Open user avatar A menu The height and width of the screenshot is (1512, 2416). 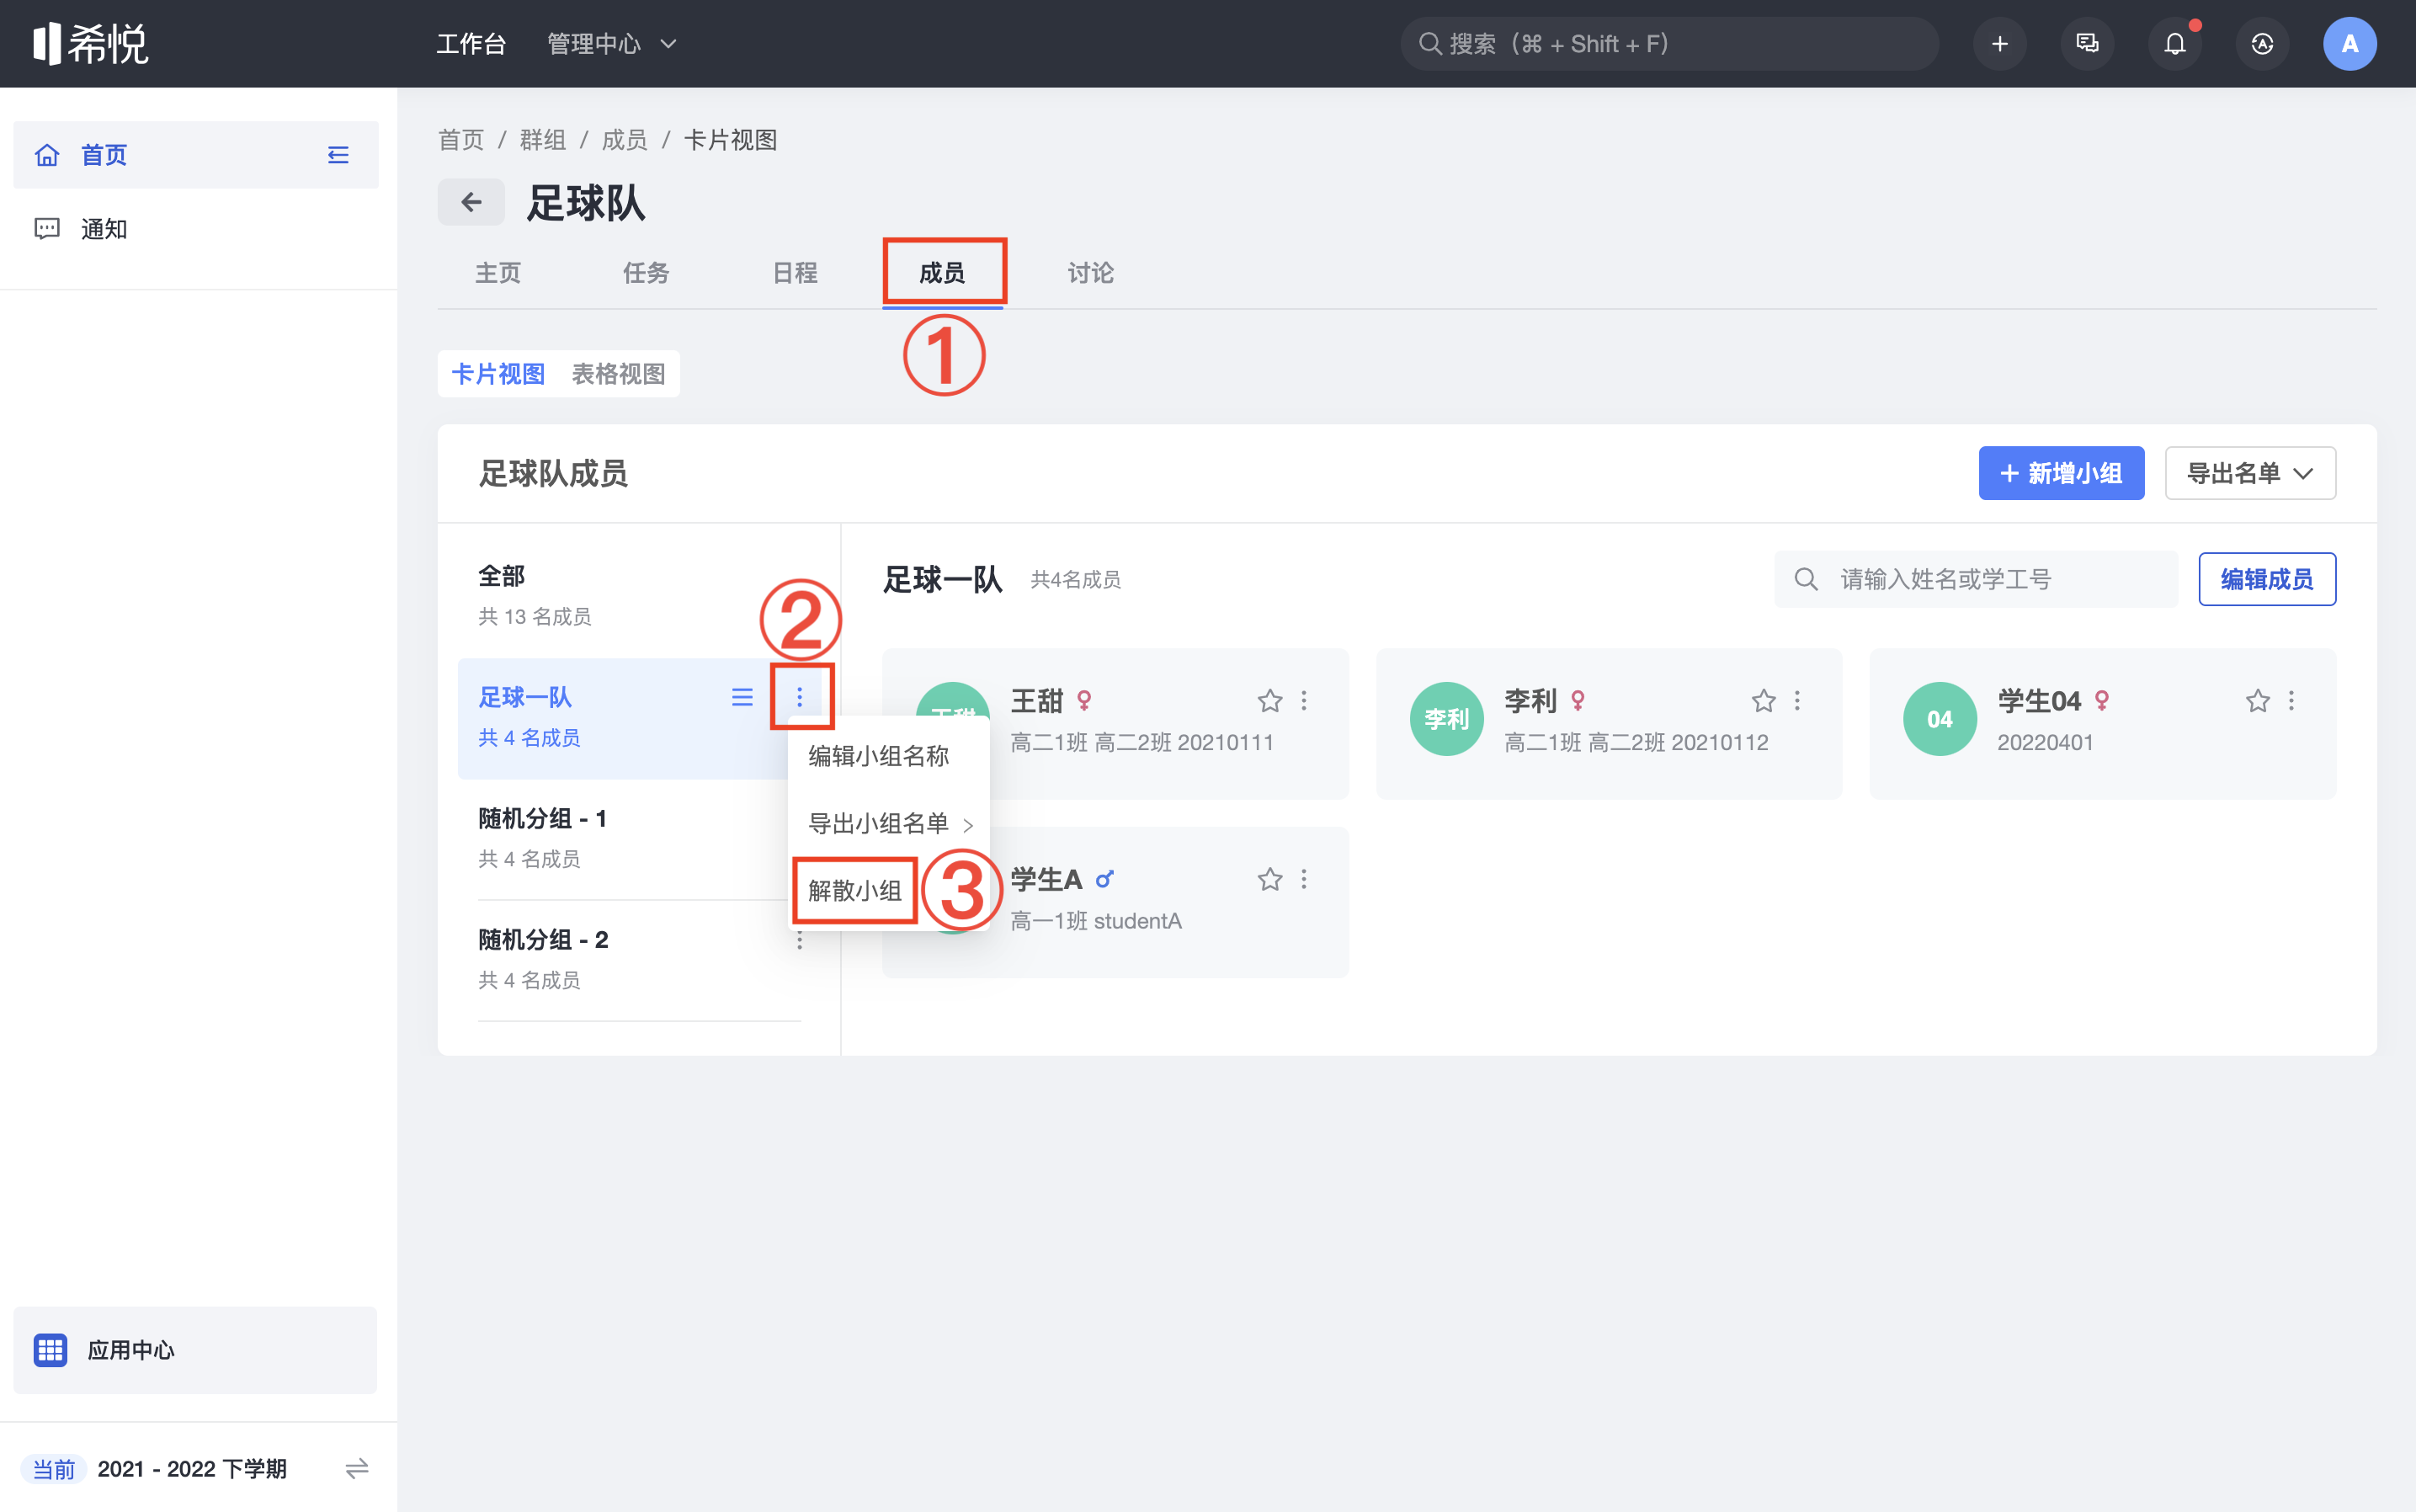click(2350, 44)
